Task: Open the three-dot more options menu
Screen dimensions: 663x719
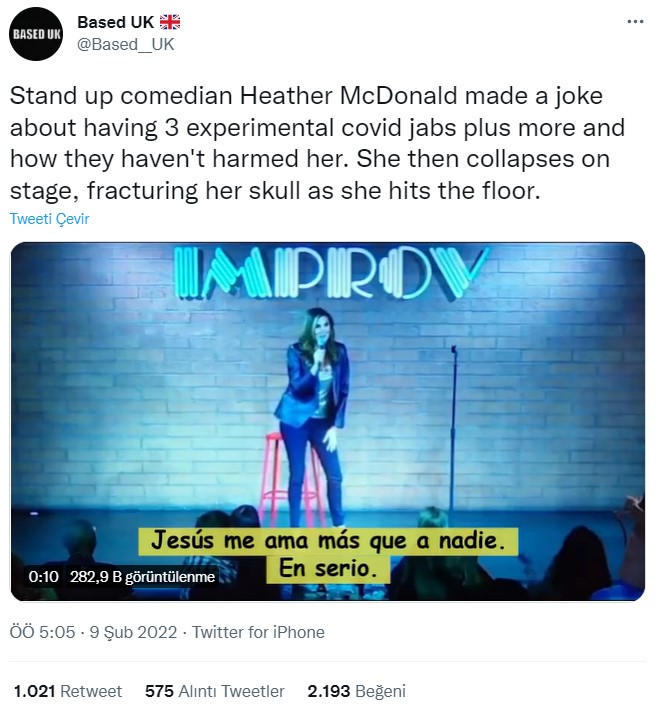Action: tap(635, 22)
